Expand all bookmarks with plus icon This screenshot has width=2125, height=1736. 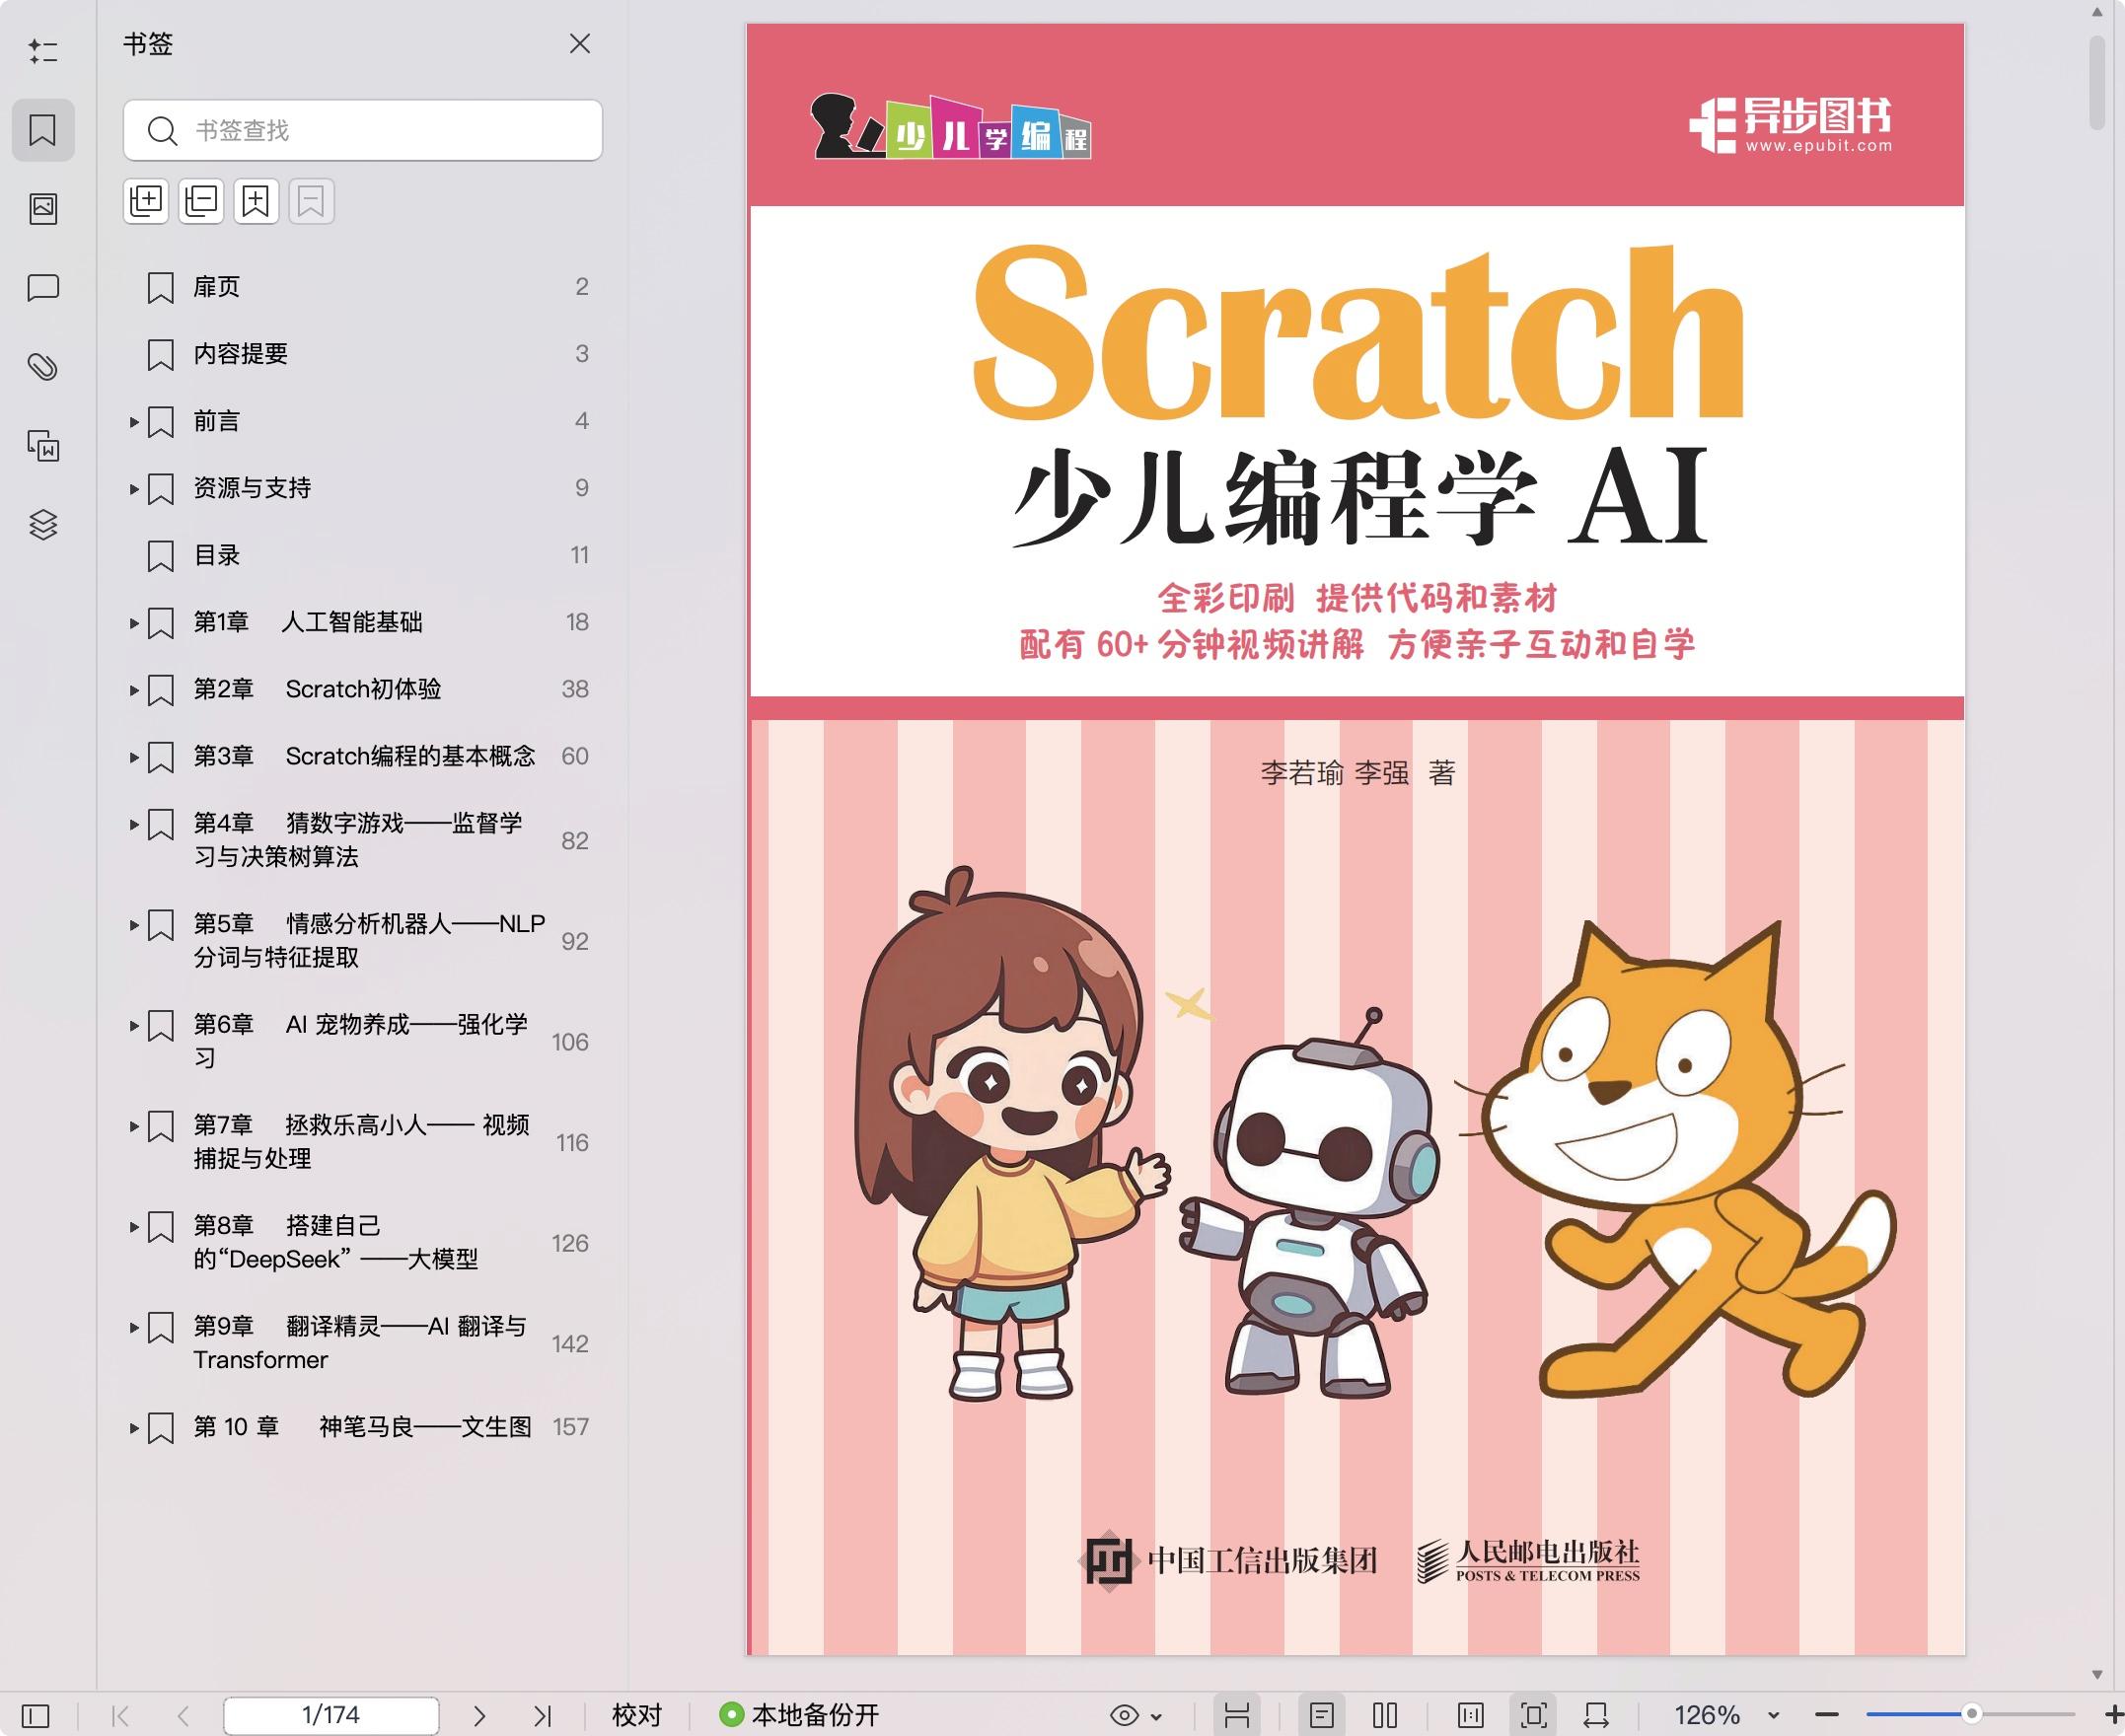[x=146, y=202]
